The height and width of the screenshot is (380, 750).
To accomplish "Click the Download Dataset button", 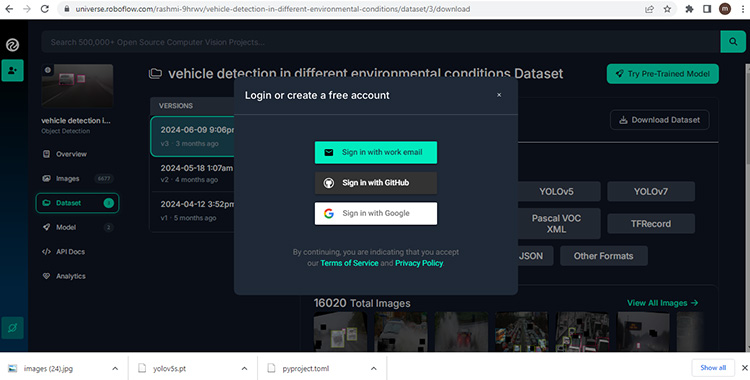I will click(x=660, y=120).
